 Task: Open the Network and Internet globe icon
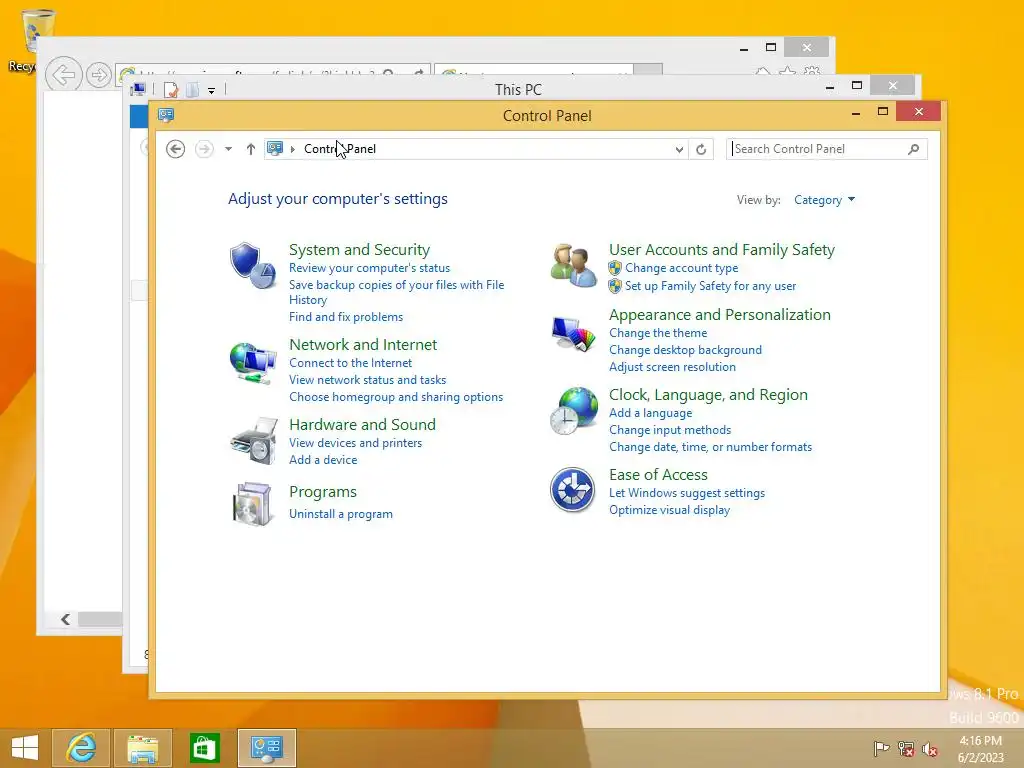point(253,362)
